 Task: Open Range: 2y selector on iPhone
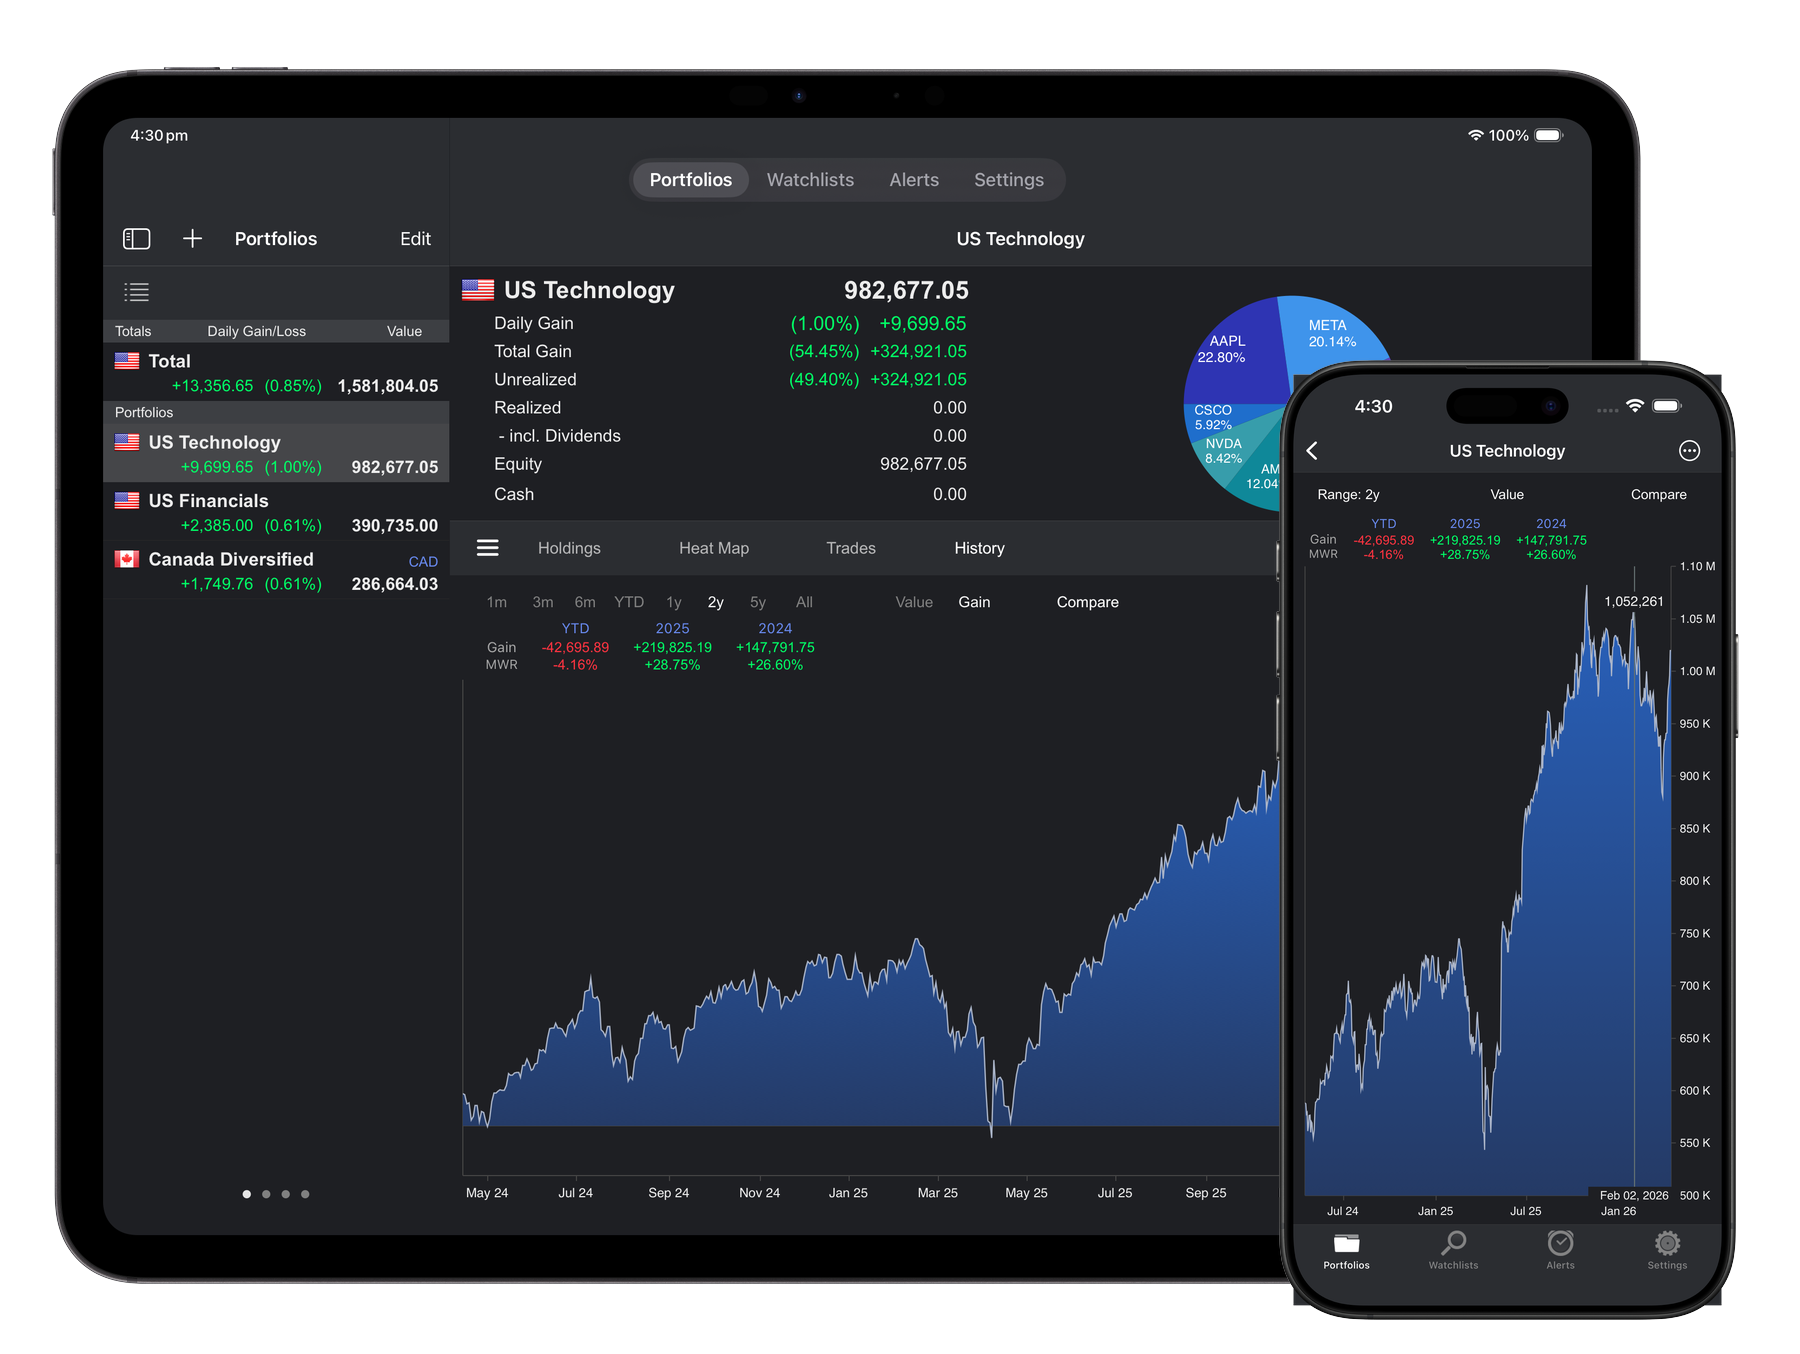click(1348, 494)
